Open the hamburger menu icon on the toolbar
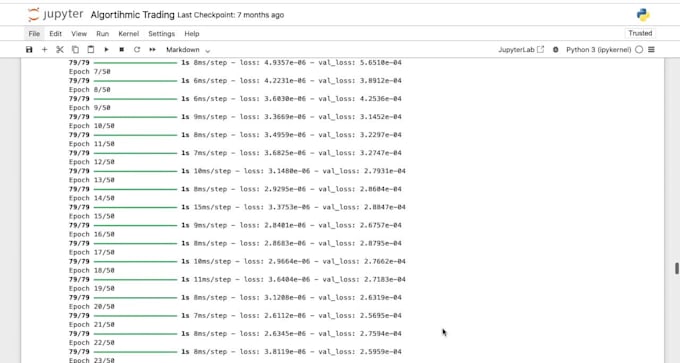Viewport: 680px width, 363px height. coord(651,49)
